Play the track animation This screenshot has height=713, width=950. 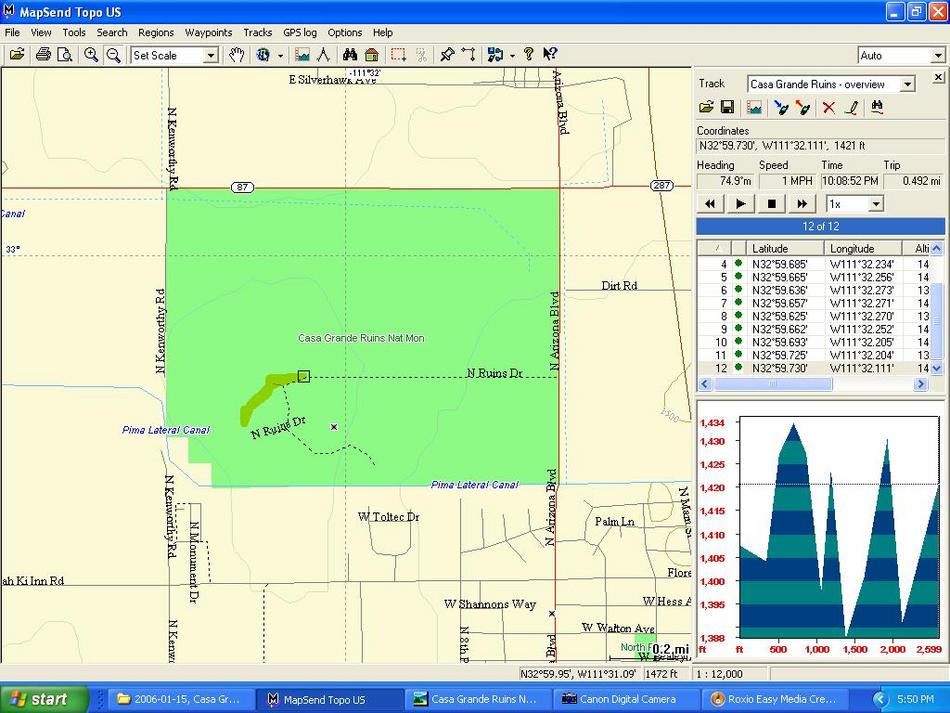(x=740, y=204)
